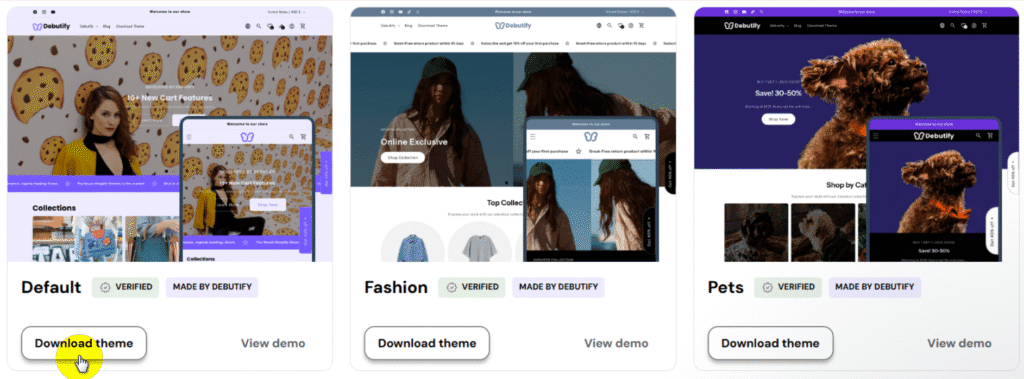Open View demo for Fashion theme

coord(616,343)
